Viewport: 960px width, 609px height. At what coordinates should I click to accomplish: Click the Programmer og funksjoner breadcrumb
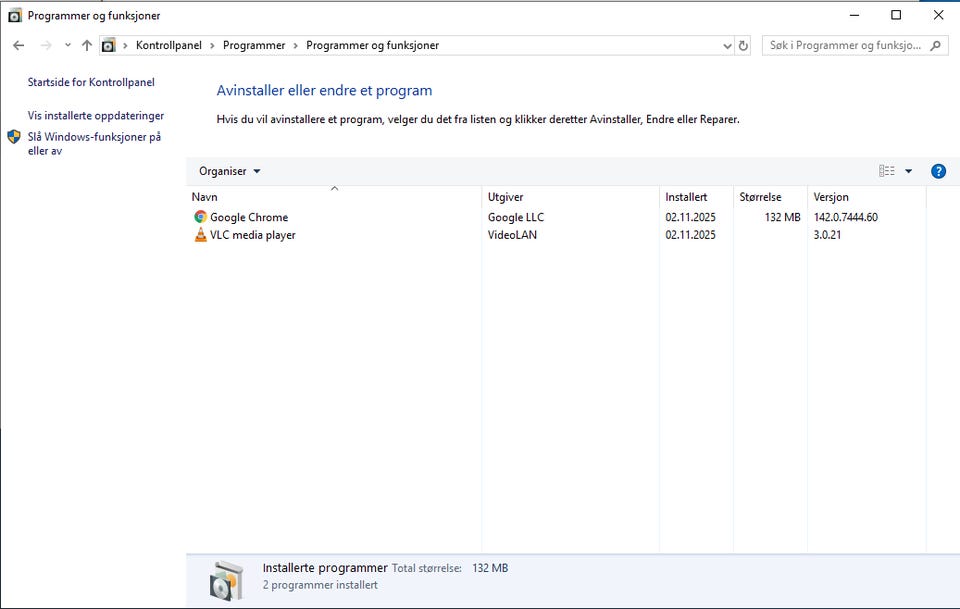pos(372,45)
